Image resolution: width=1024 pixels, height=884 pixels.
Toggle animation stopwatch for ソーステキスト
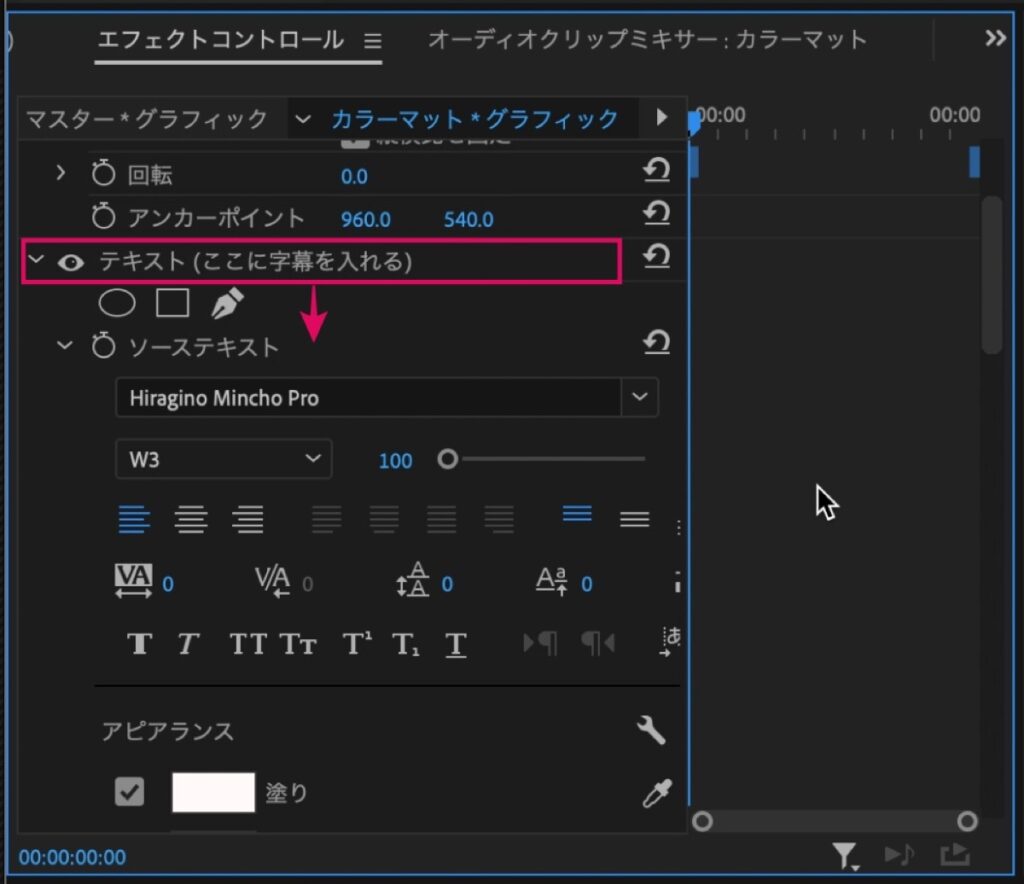(103, 345)
